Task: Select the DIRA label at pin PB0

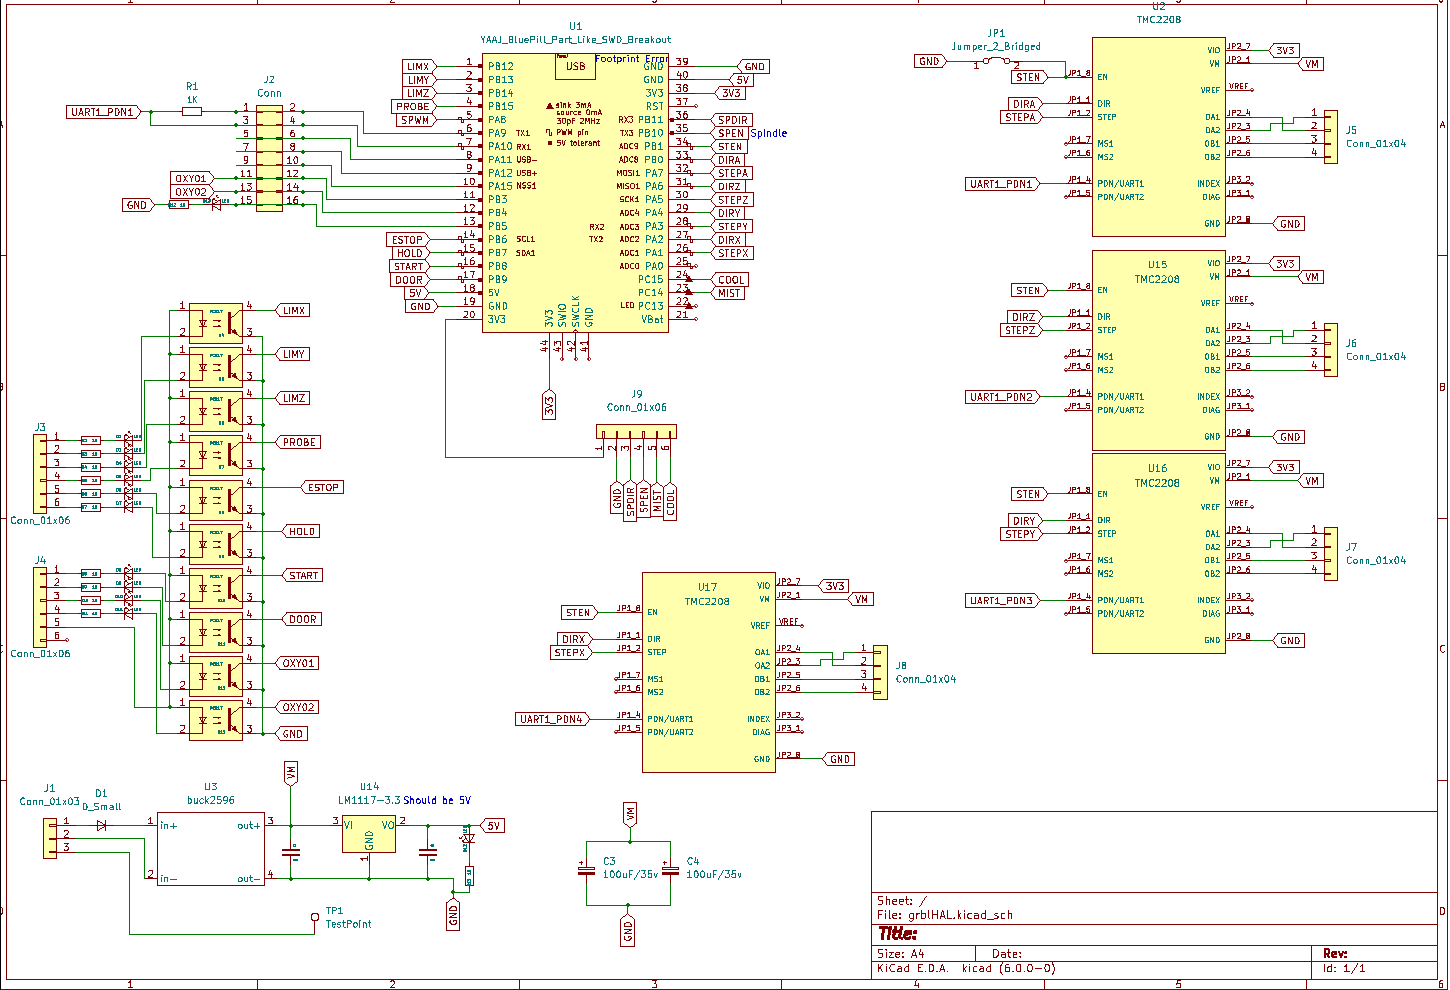Action: [x=729, y=160]
